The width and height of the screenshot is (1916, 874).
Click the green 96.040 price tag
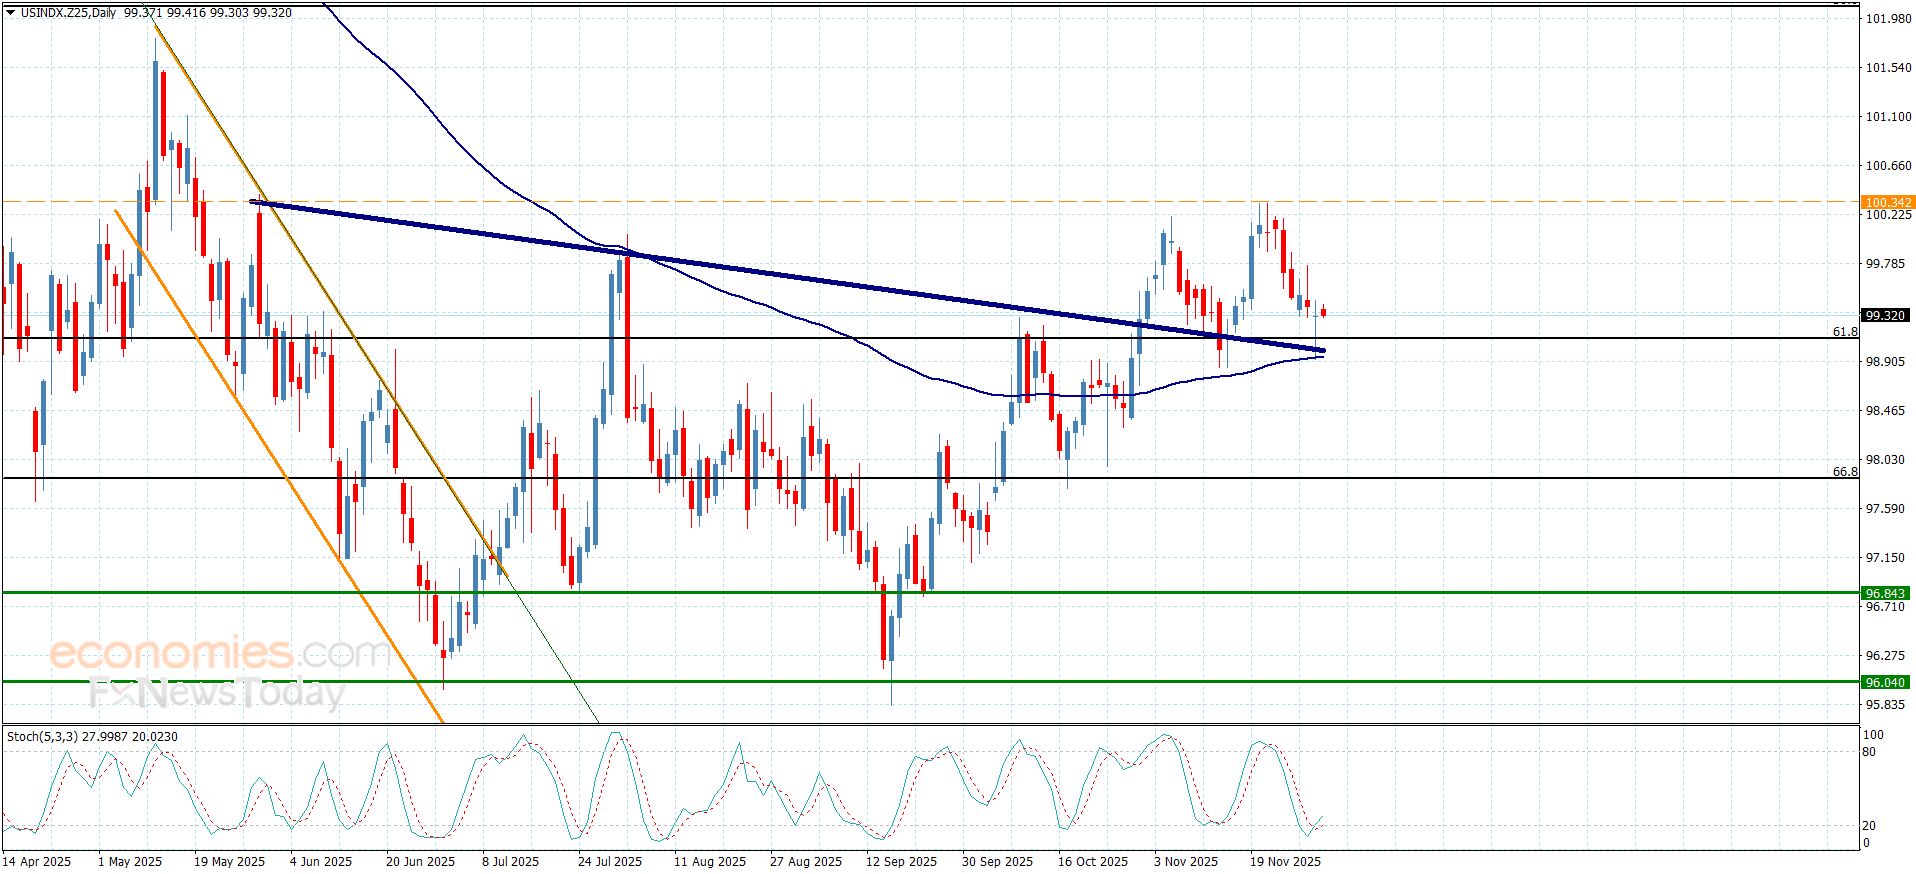[1886, 683]
